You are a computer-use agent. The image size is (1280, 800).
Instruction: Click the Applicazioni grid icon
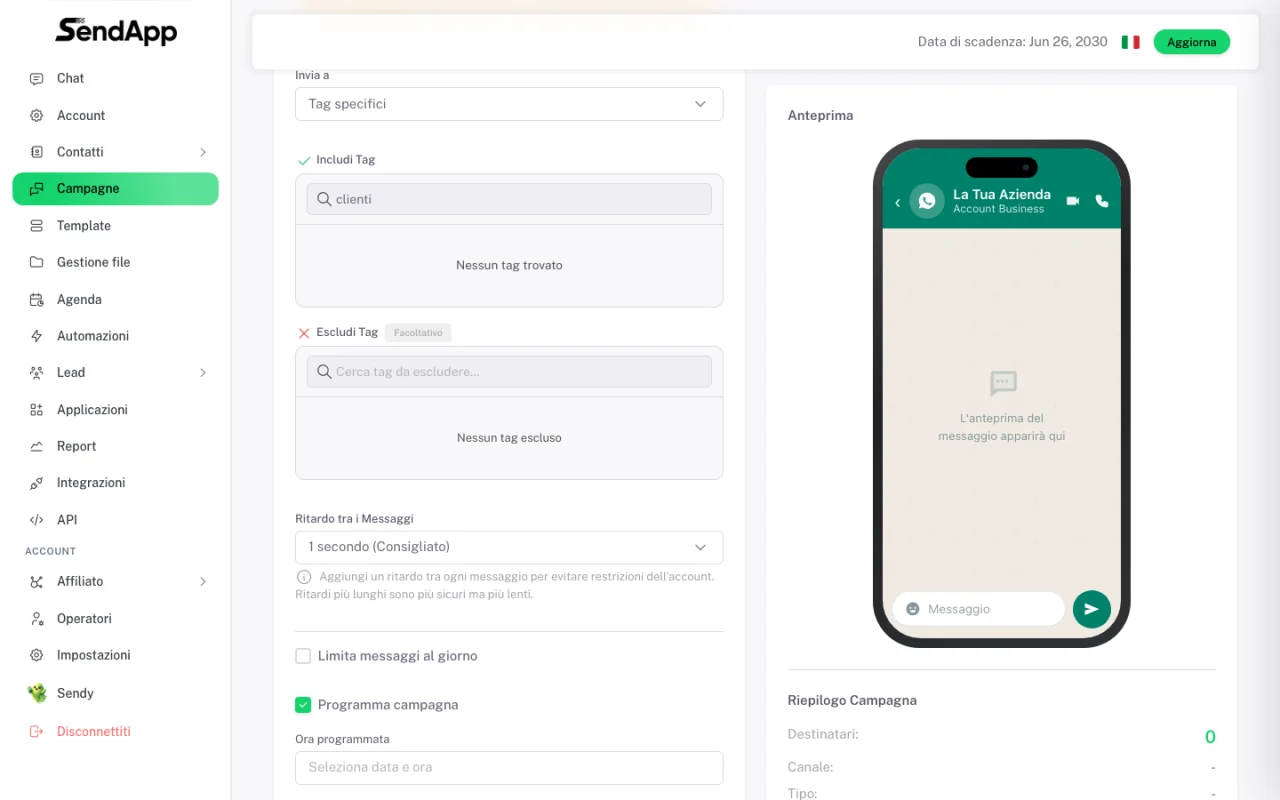37,409
